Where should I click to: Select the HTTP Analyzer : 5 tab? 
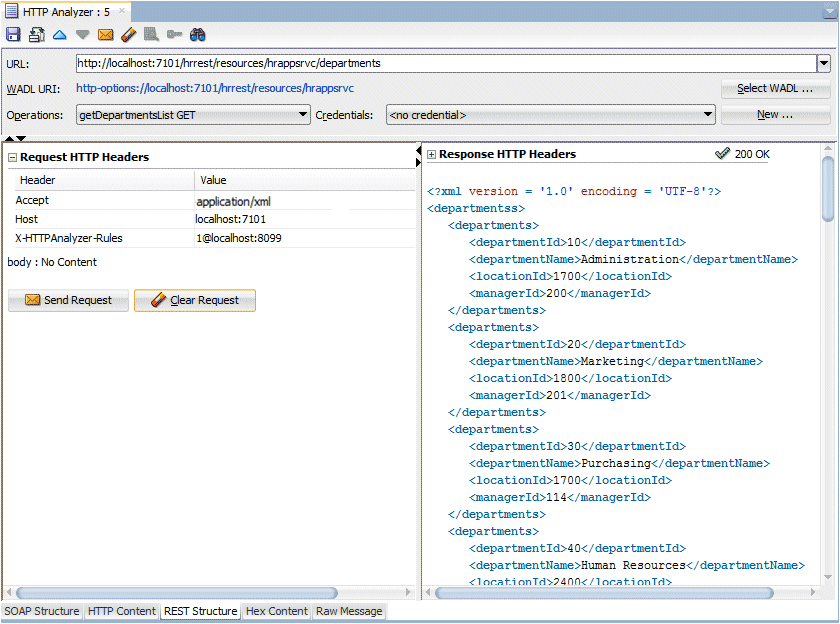point(66,12)
